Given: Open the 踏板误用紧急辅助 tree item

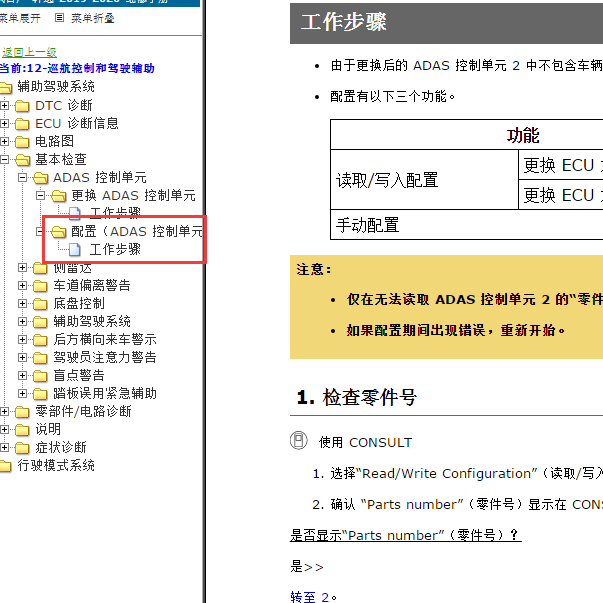Looking at the screenshot, I should (104, 393).
